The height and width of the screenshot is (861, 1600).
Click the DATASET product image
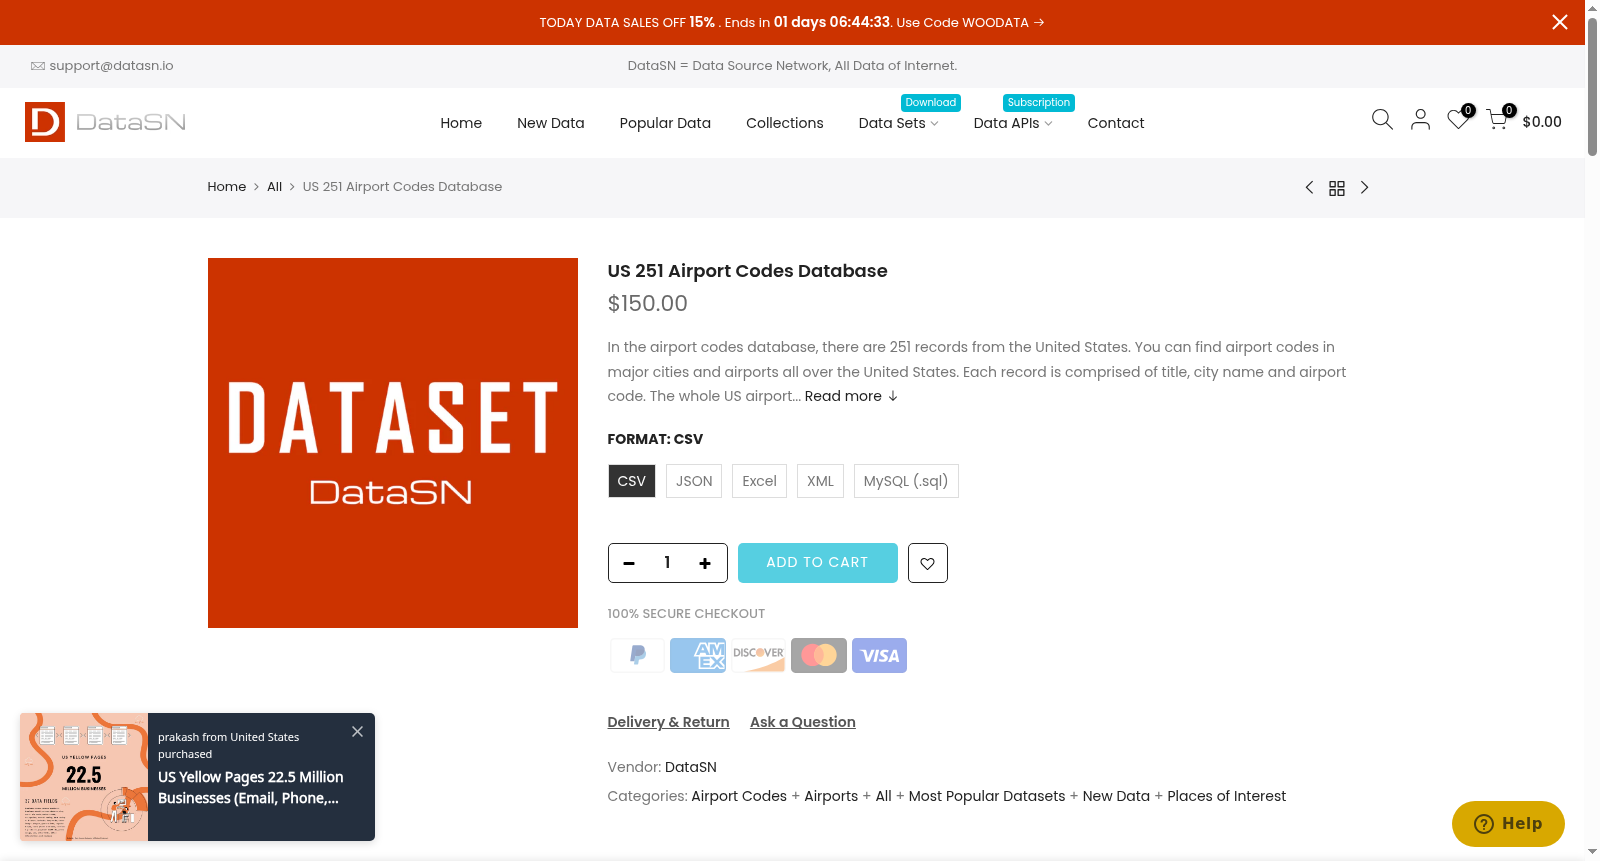tap(393, 443)
